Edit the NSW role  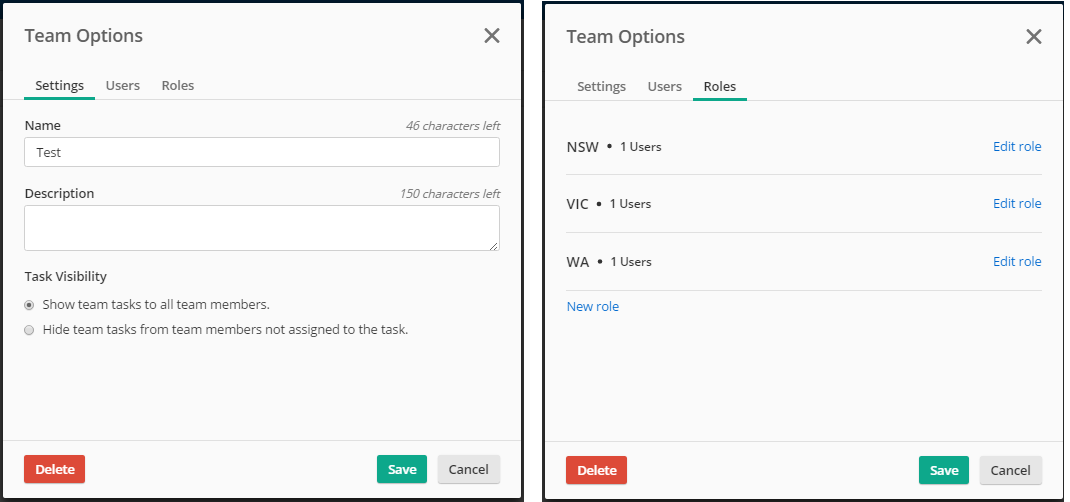1017,147
